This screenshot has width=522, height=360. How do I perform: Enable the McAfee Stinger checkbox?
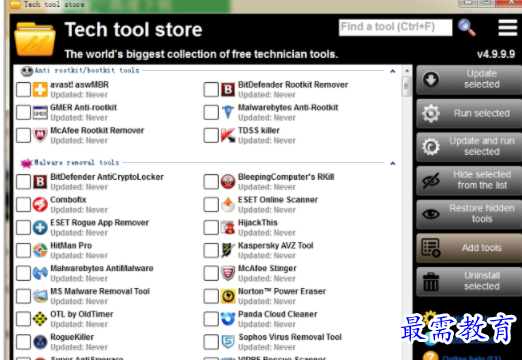[x=211, y=273]
